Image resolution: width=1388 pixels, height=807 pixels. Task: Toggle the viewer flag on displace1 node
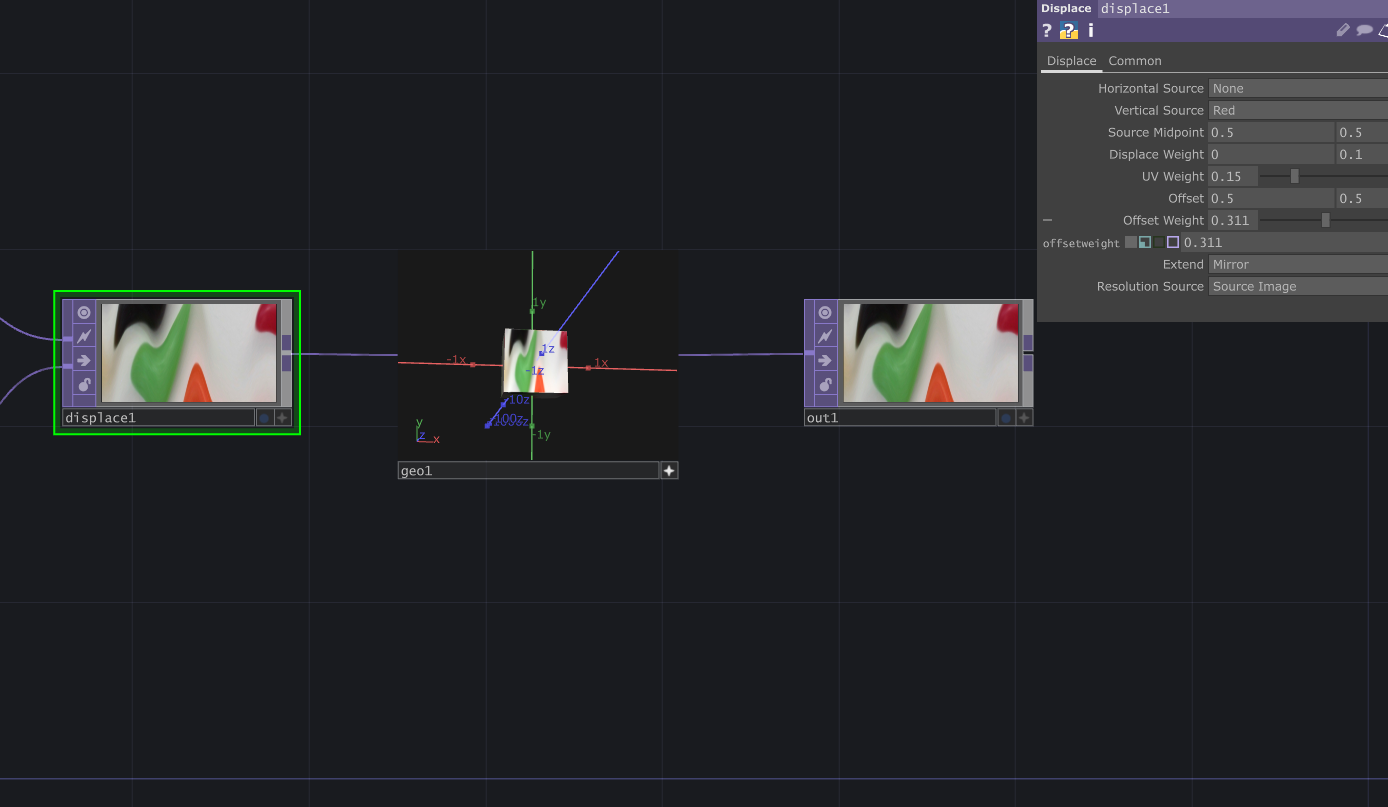83,312
